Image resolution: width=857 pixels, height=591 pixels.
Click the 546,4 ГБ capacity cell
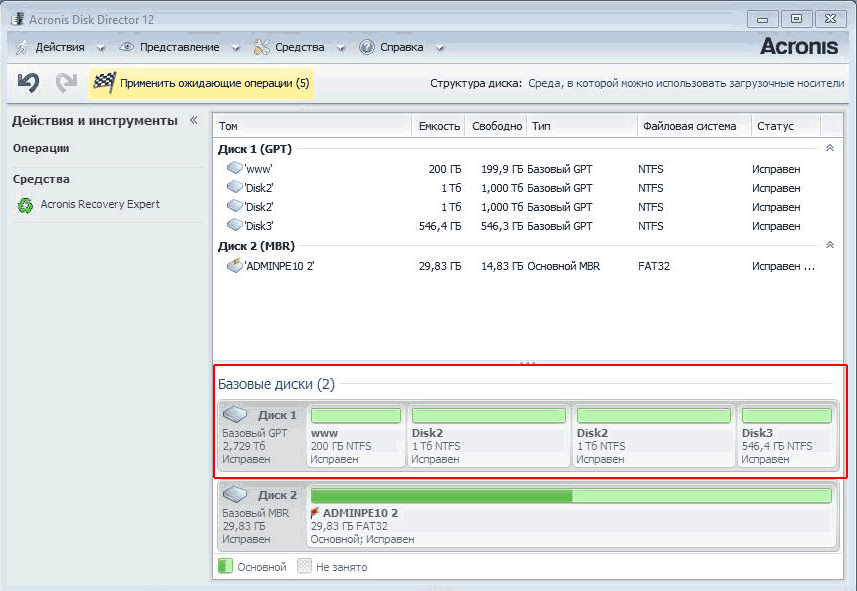tap(440, 226)
